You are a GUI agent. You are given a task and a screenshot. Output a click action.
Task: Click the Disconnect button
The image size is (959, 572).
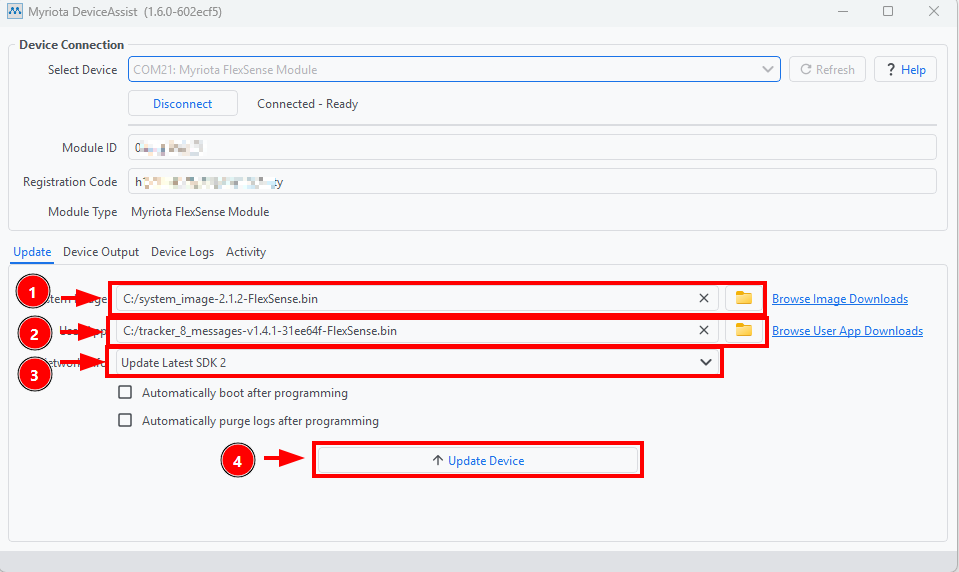click(x=183, y=103)
